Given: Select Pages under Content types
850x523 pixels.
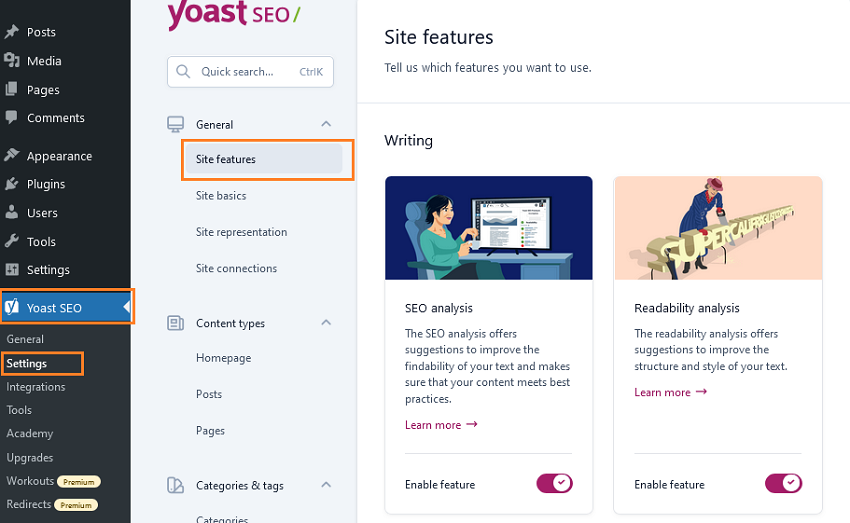Looking at the screenshot, I should tap(210, 431).
